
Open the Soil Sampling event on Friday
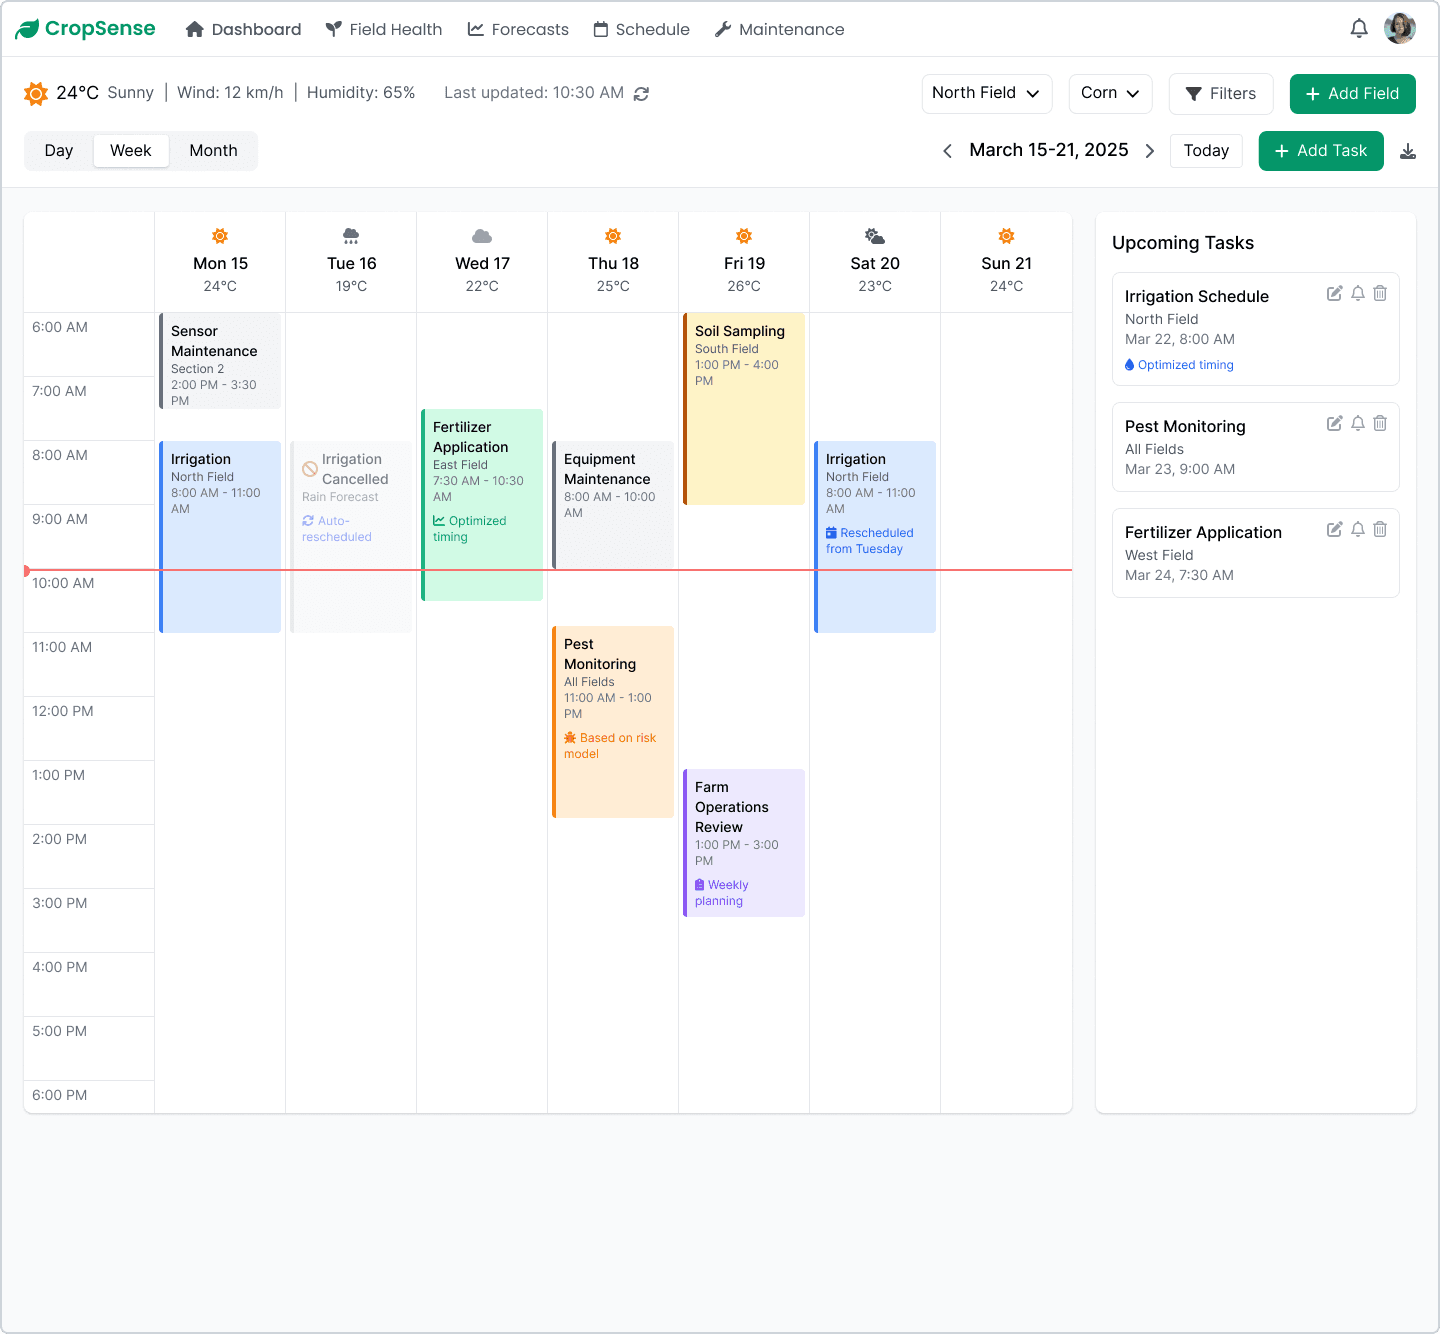click(x=744, y=408)
